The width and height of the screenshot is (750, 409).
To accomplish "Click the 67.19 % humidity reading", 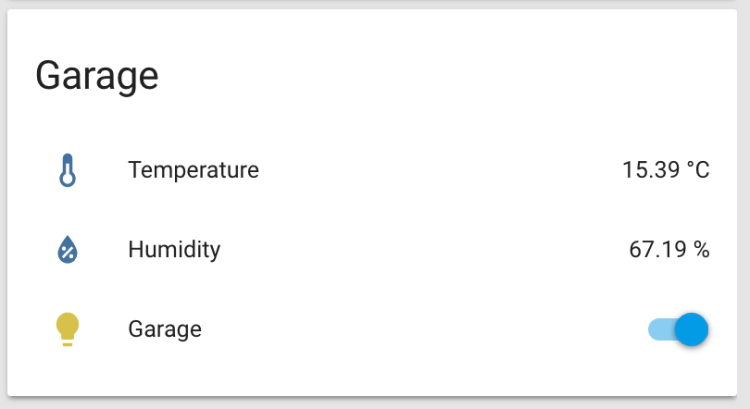I will click(x=669, y=250).
